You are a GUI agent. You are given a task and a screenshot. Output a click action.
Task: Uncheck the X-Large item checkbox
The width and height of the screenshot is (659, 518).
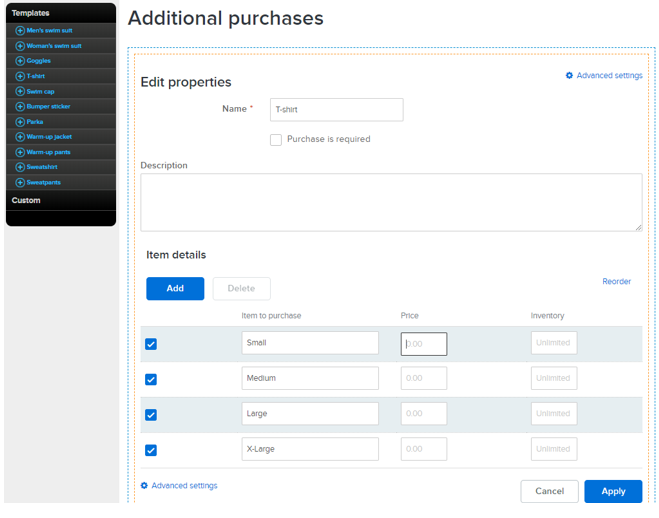pyautogui.click(x=151, y=450)
